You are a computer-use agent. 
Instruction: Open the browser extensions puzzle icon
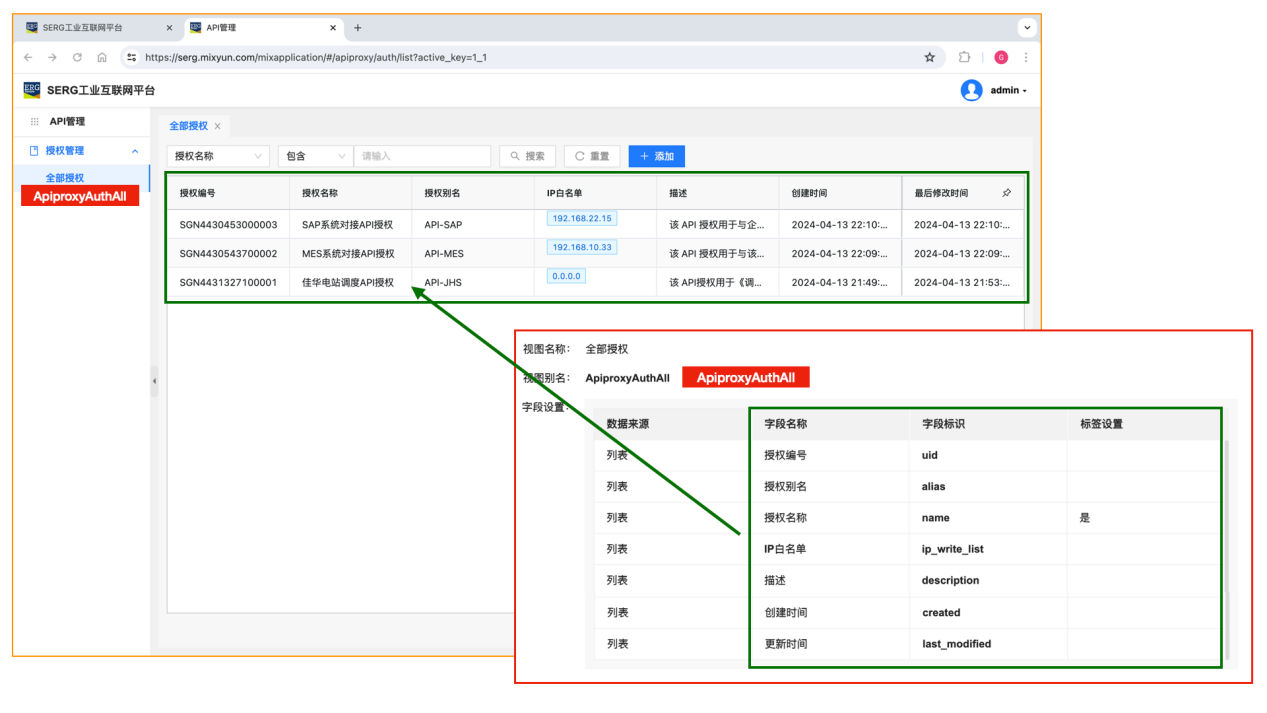[964, 58]
